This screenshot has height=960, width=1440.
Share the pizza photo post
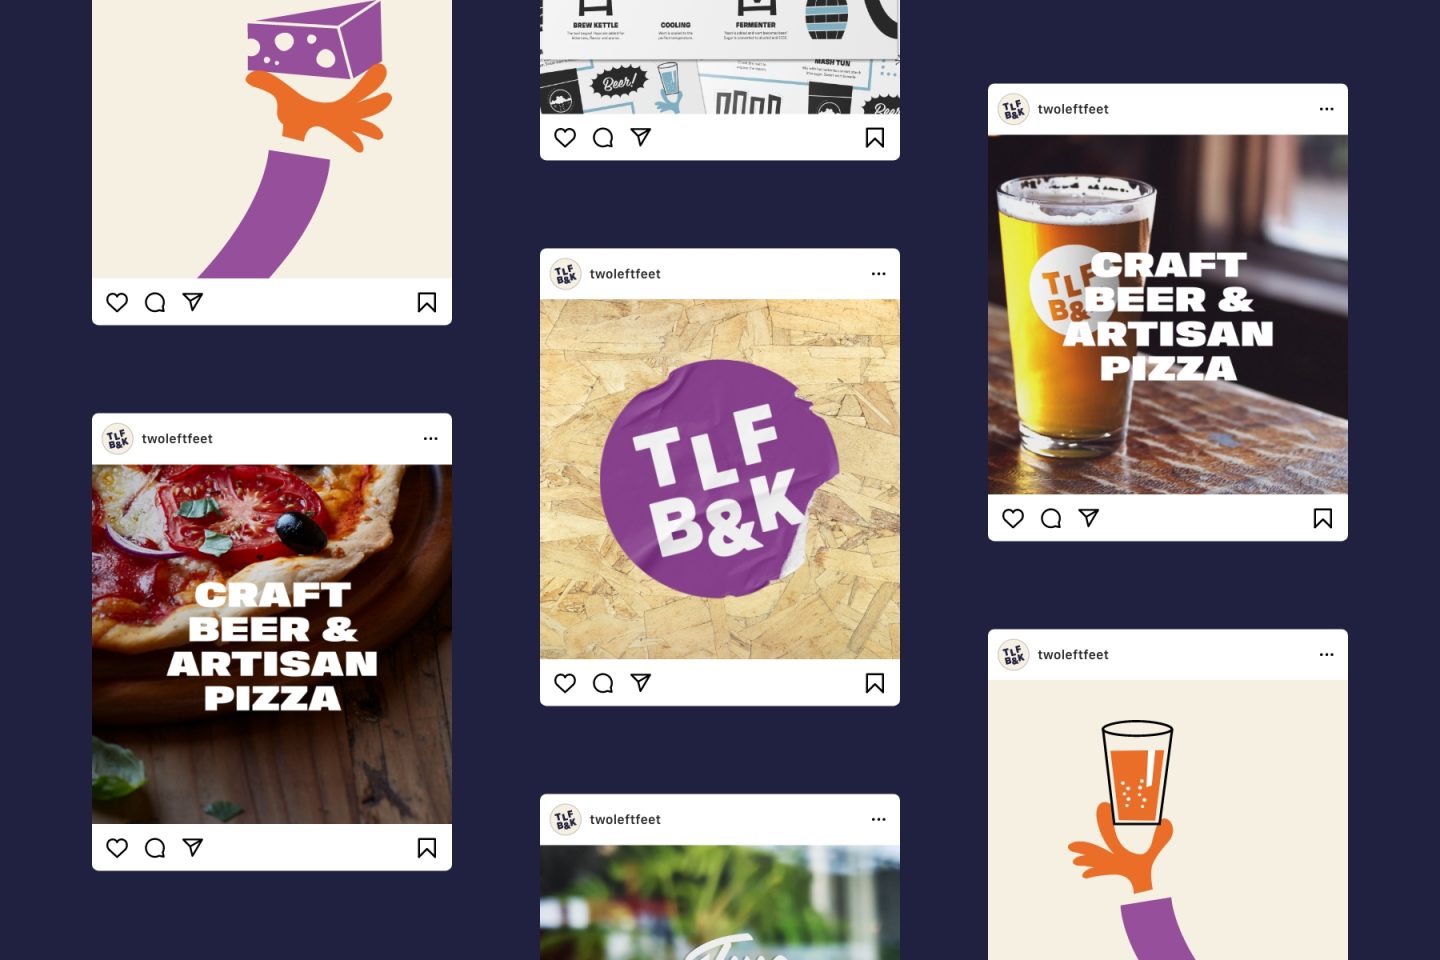[x=193, y=847]
